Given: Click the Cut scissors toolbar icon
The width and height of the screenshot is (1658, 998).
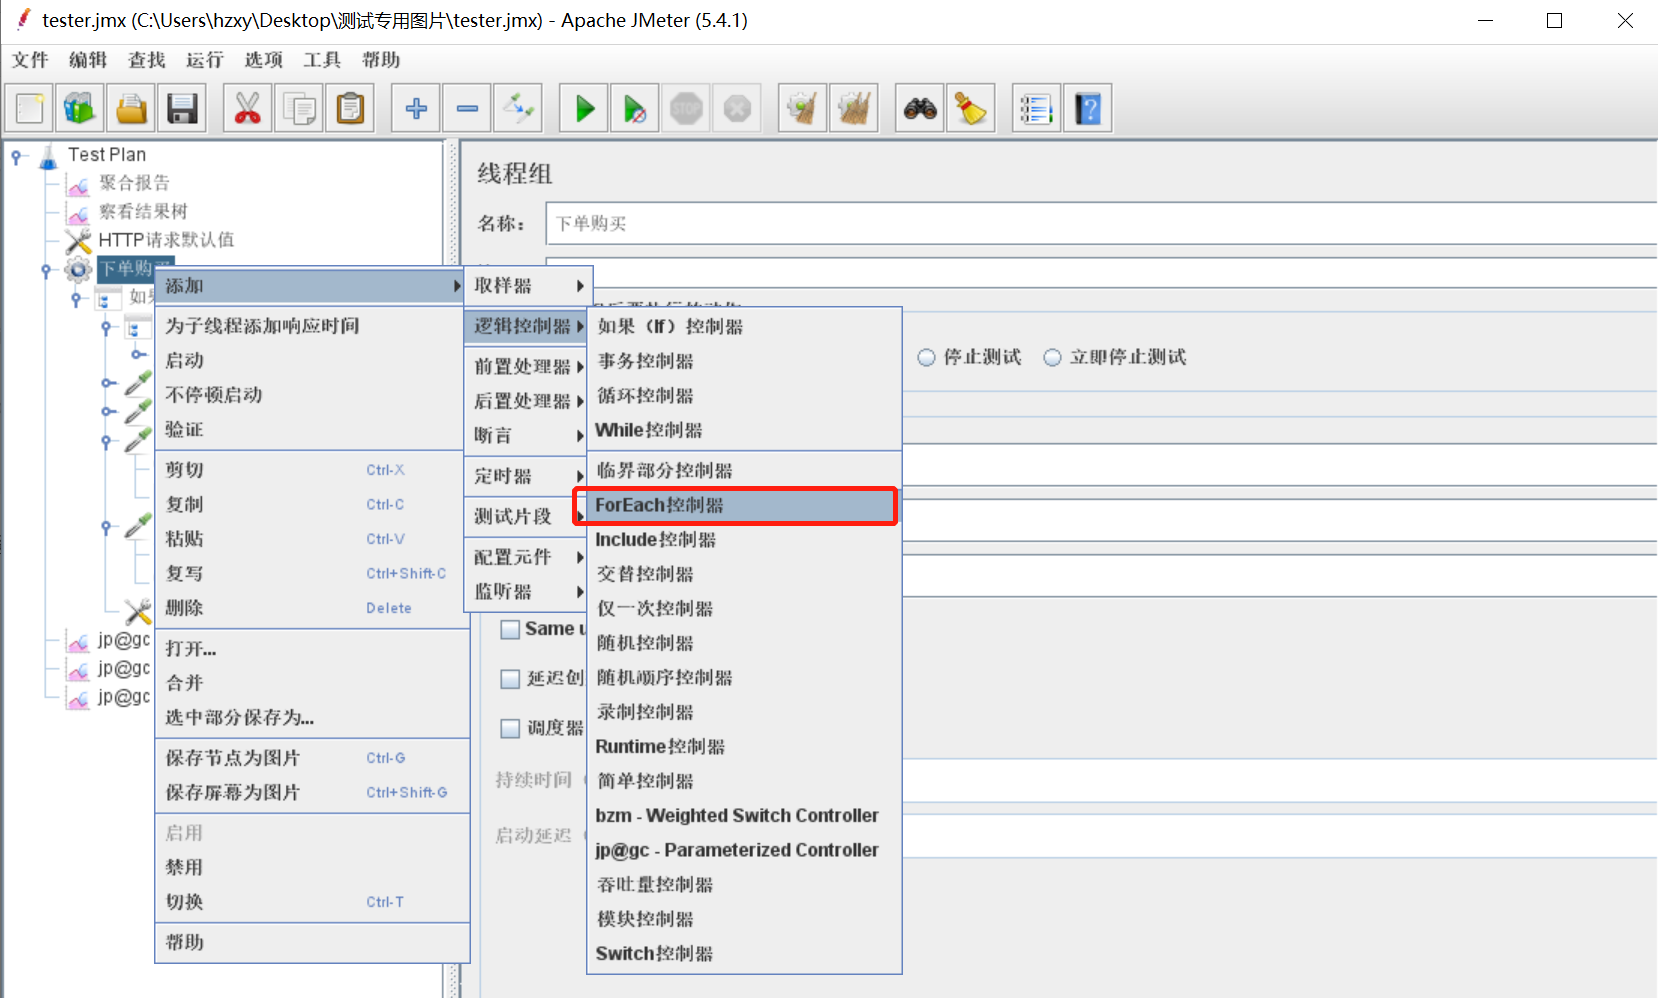Looking at the screenshot, I should [248, 108].
